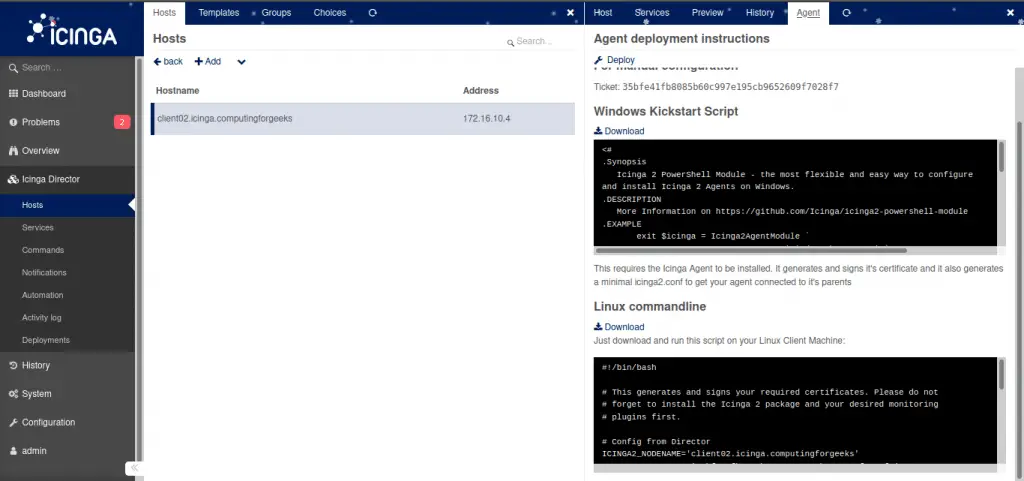1024x481 pixels.
Task: Open Automation submenu item
Action: (42, 295)
